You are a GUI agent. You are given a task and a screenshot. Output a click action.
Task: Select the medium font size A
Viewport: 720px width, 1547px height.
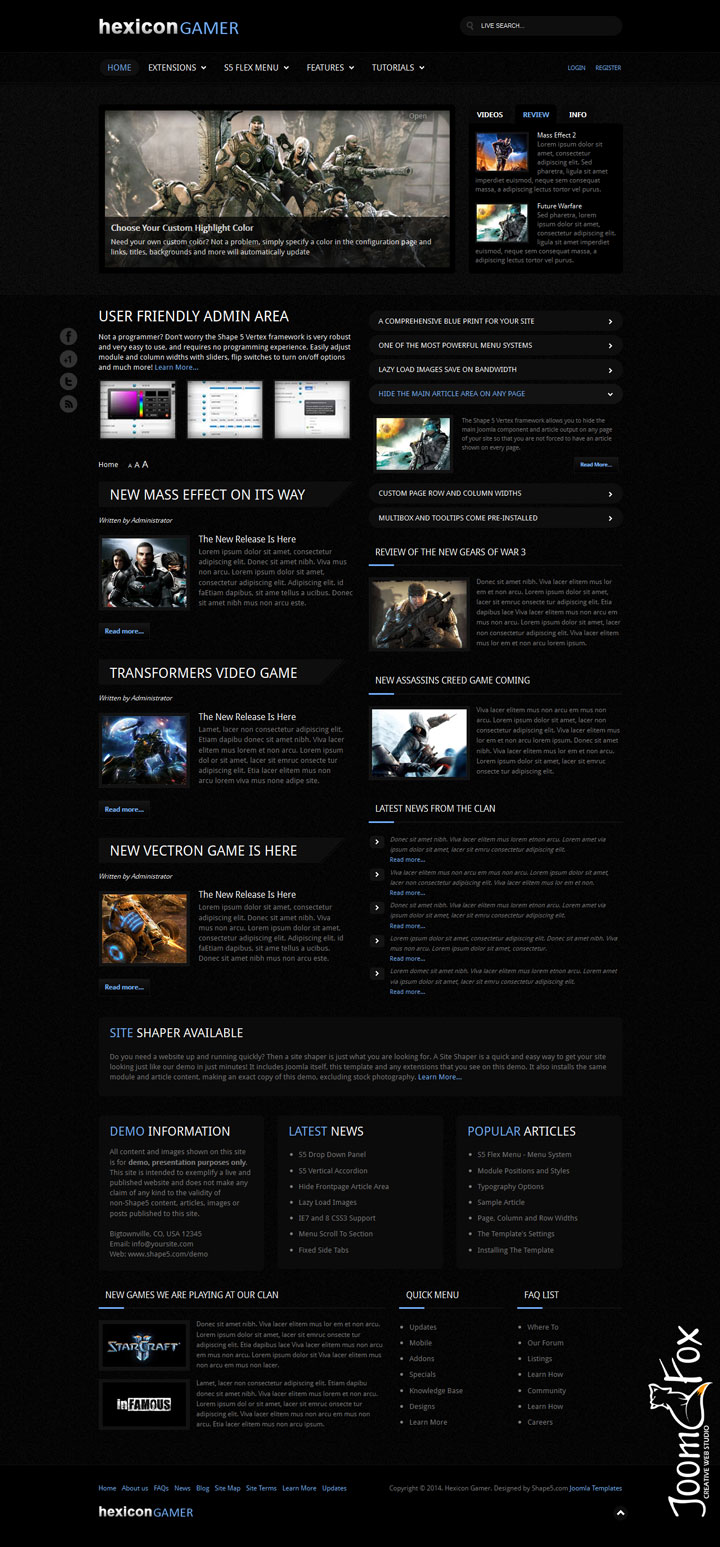(137, 465)
